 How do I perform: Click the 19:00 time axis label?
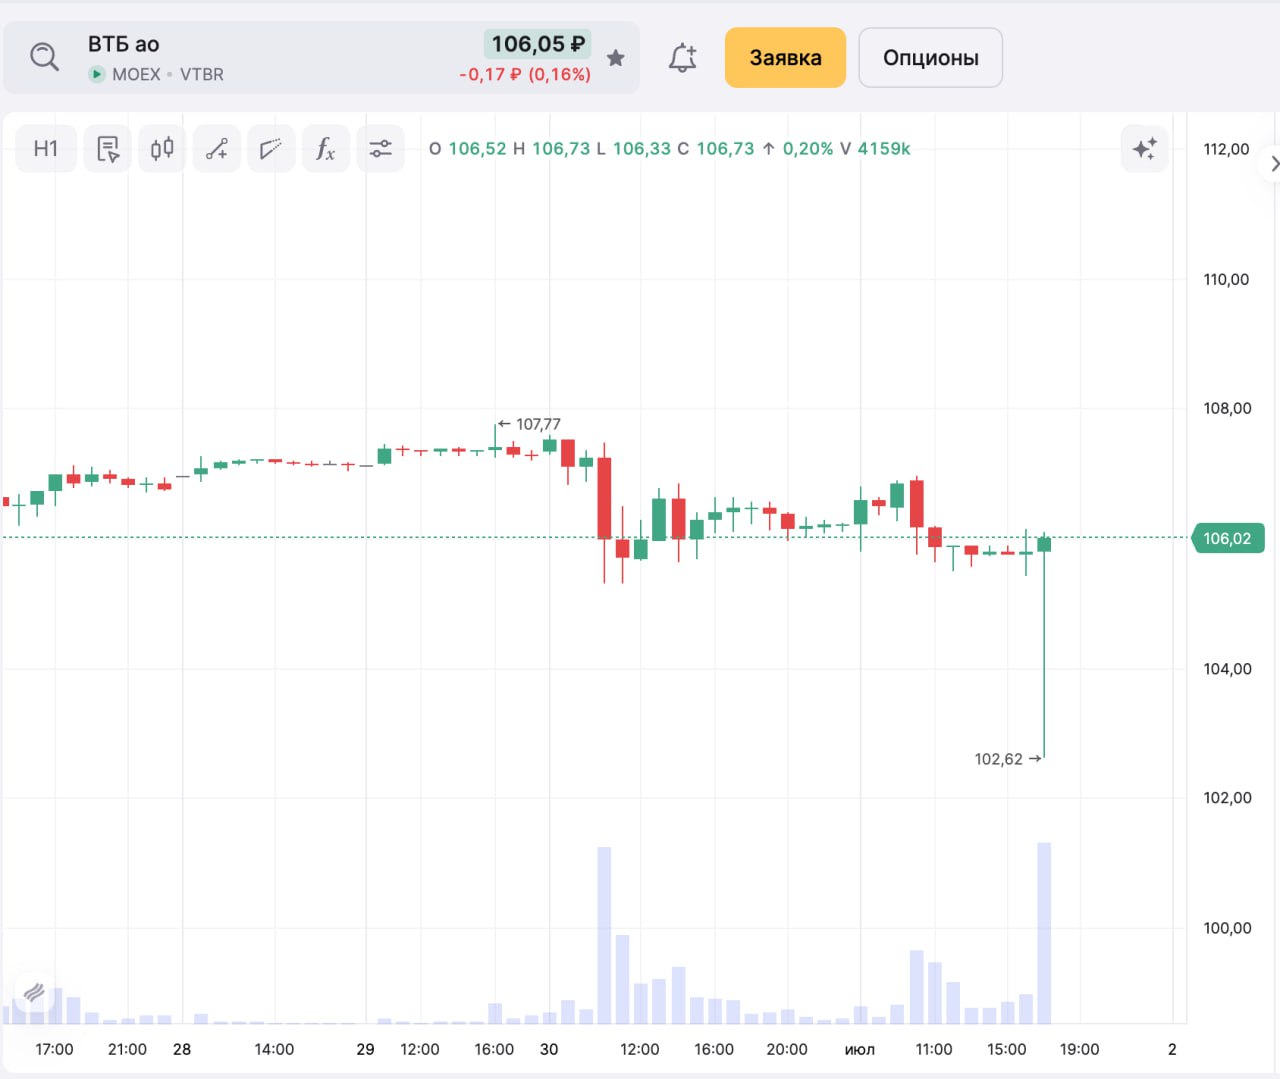[x=1080, y=1049]
